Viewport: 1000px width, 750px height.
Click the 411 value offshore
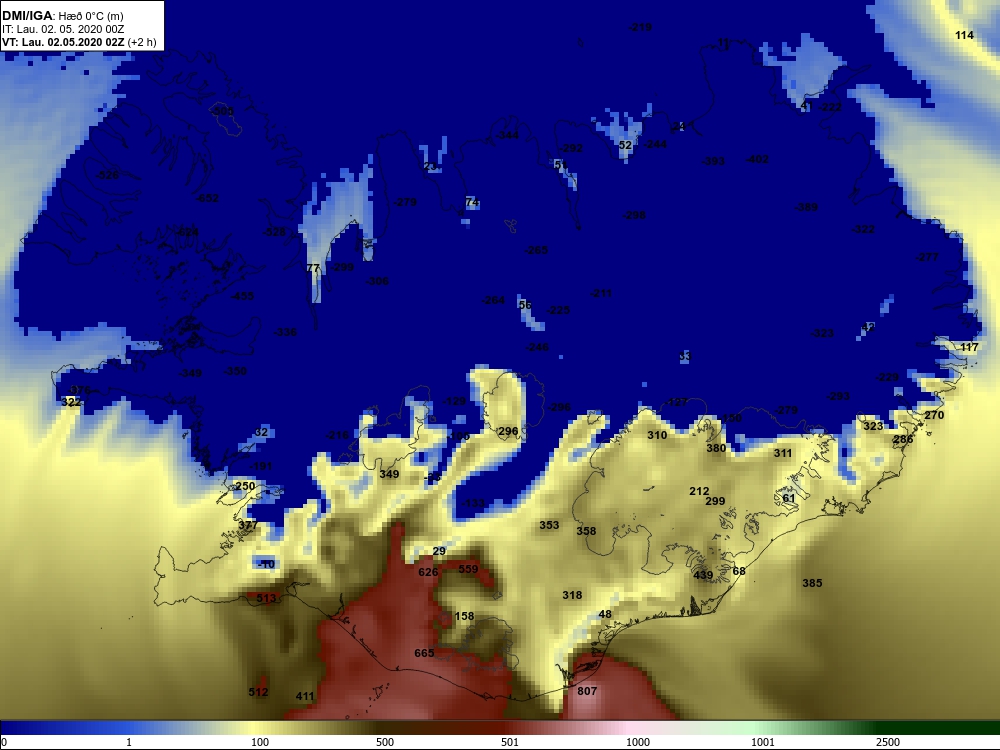pyautogui.click(x=305, y=696)
